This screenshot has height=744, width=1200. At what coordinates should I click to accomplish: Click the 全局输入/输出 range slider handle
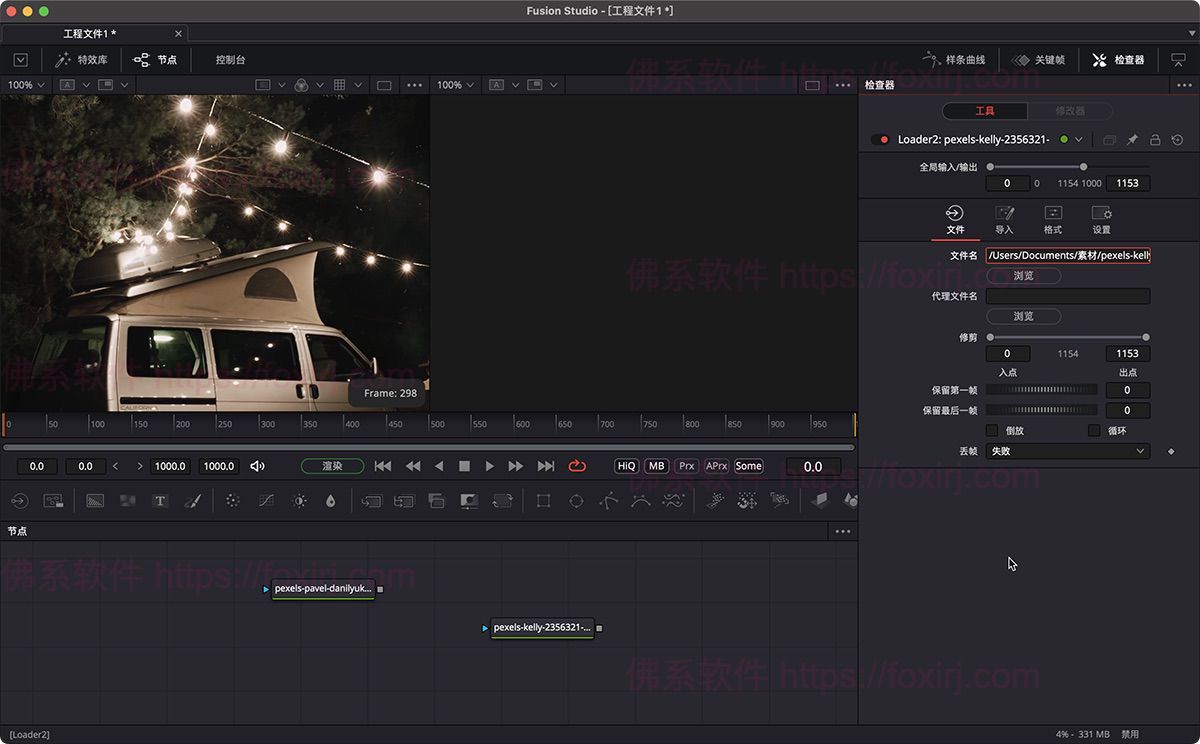pos(1084,165)
